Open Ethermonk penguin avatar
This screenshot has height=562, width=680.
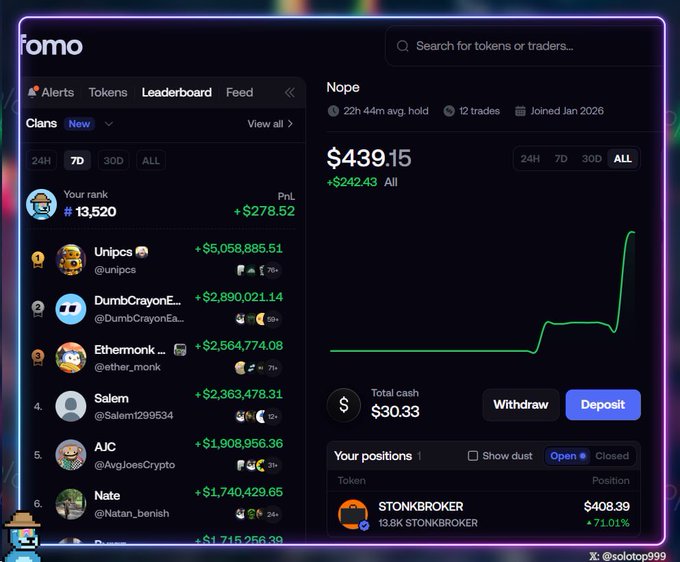[71, 358]
